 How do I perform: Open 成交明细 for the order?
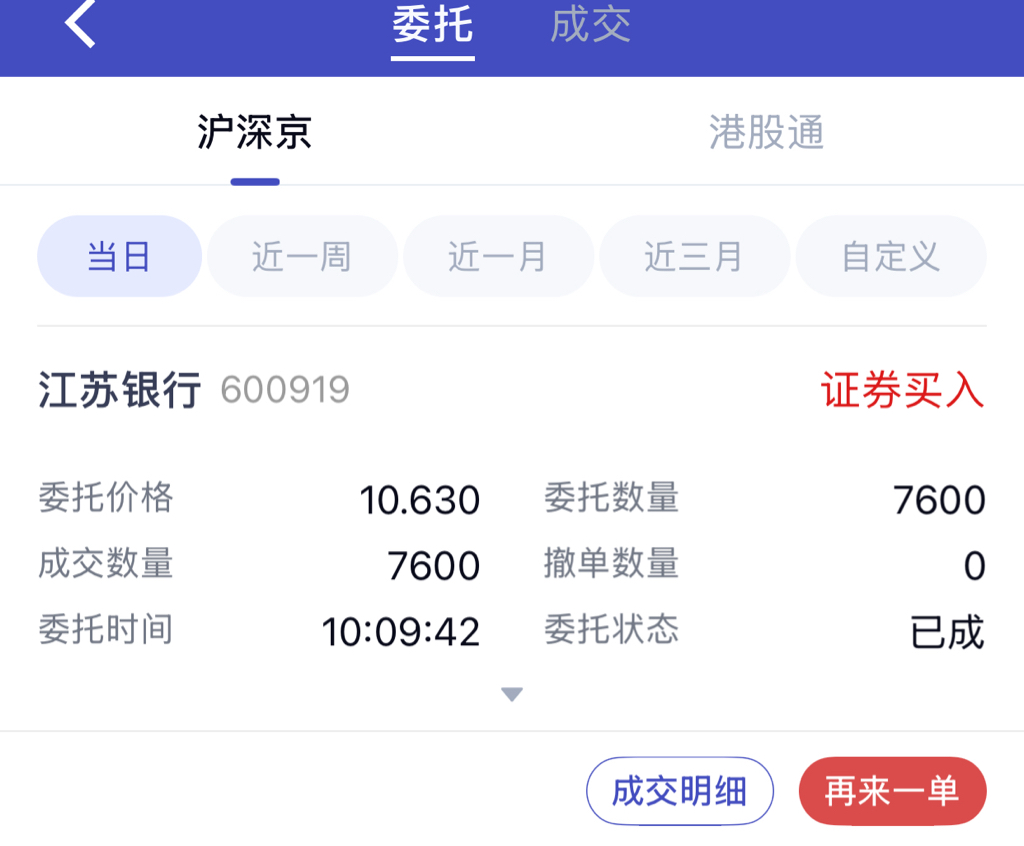[x=680, y=791]
